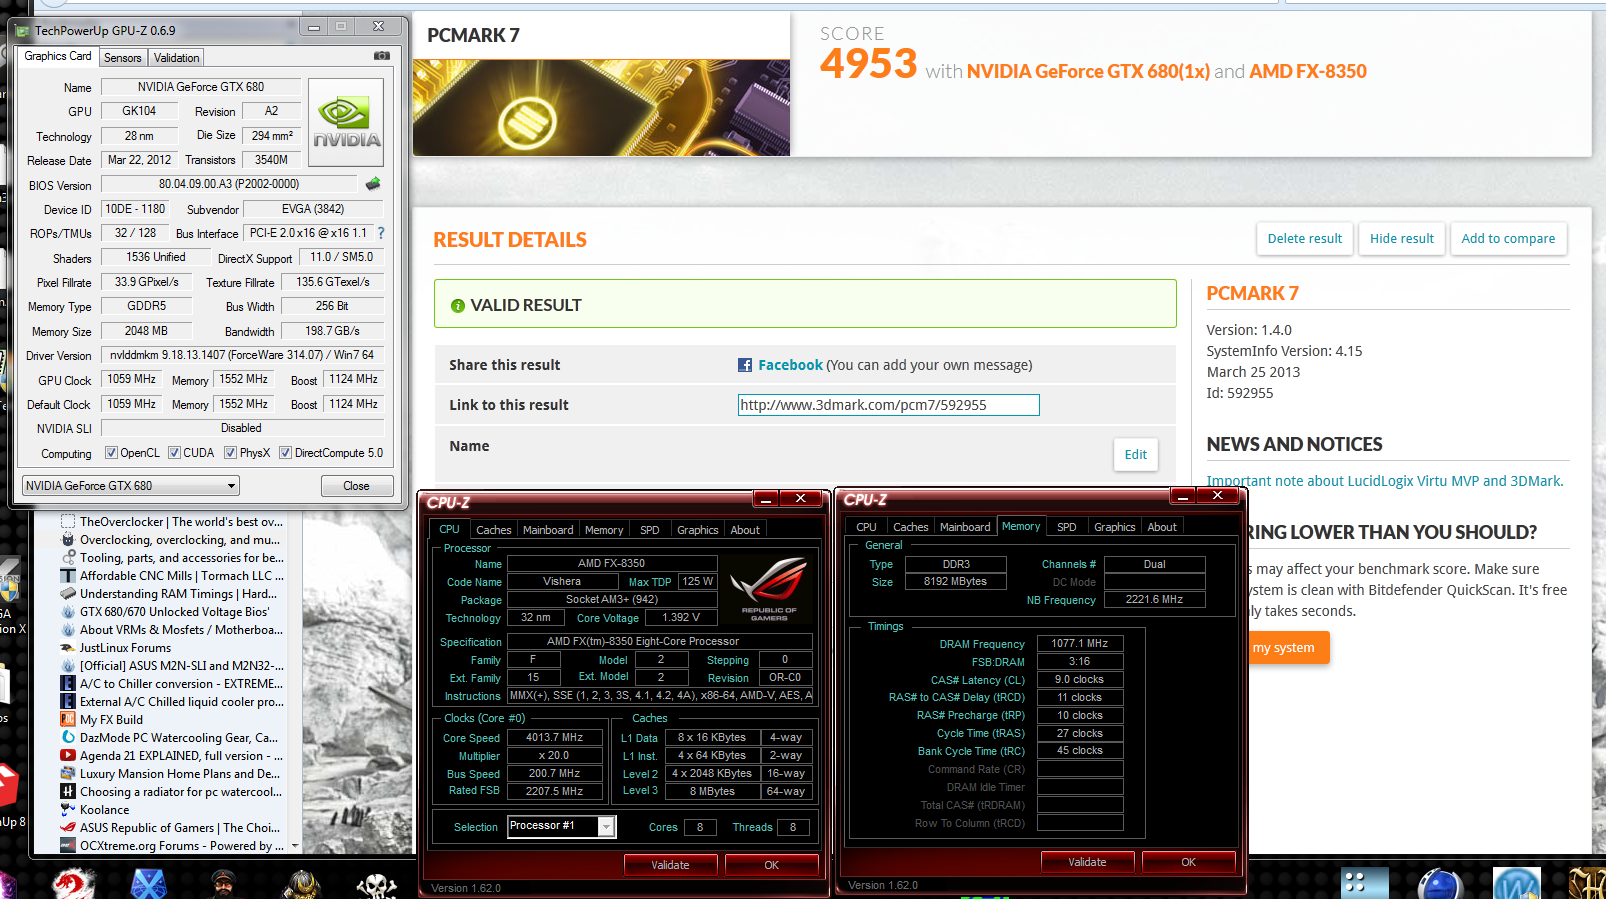Screen dimensions: 1606x899
Task: Click the blue W icon in taskbar
Action: point(1516,884)
